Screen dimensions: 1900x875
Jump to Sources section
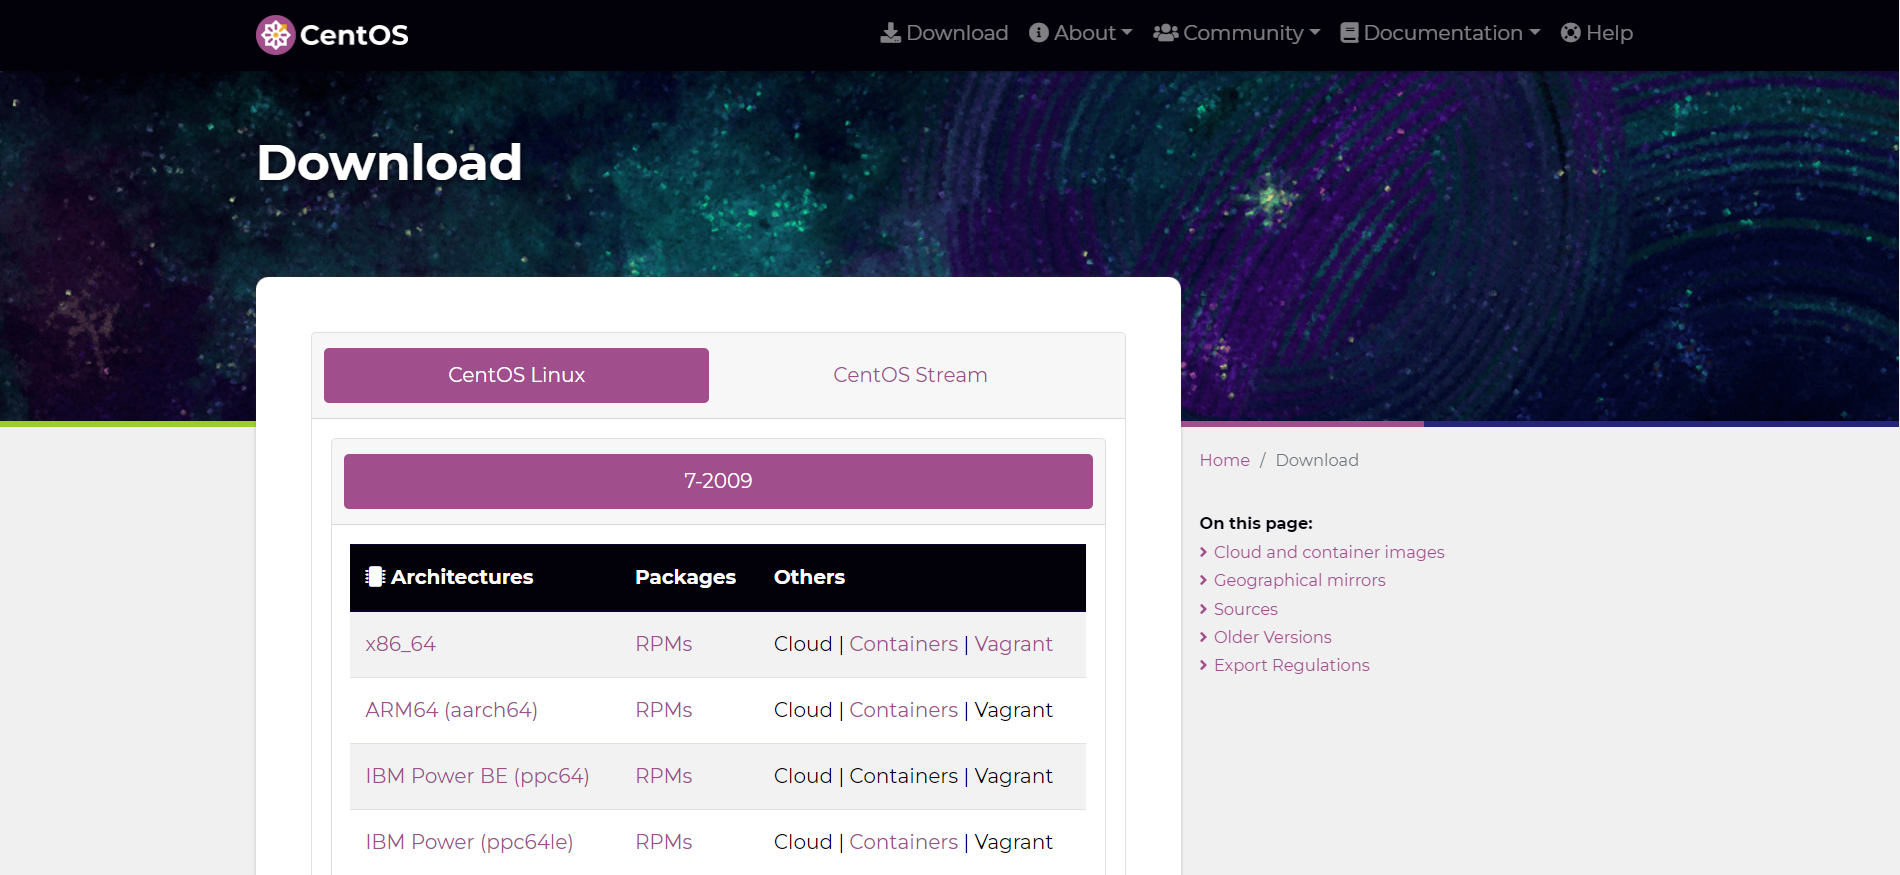click(1246, 609)
